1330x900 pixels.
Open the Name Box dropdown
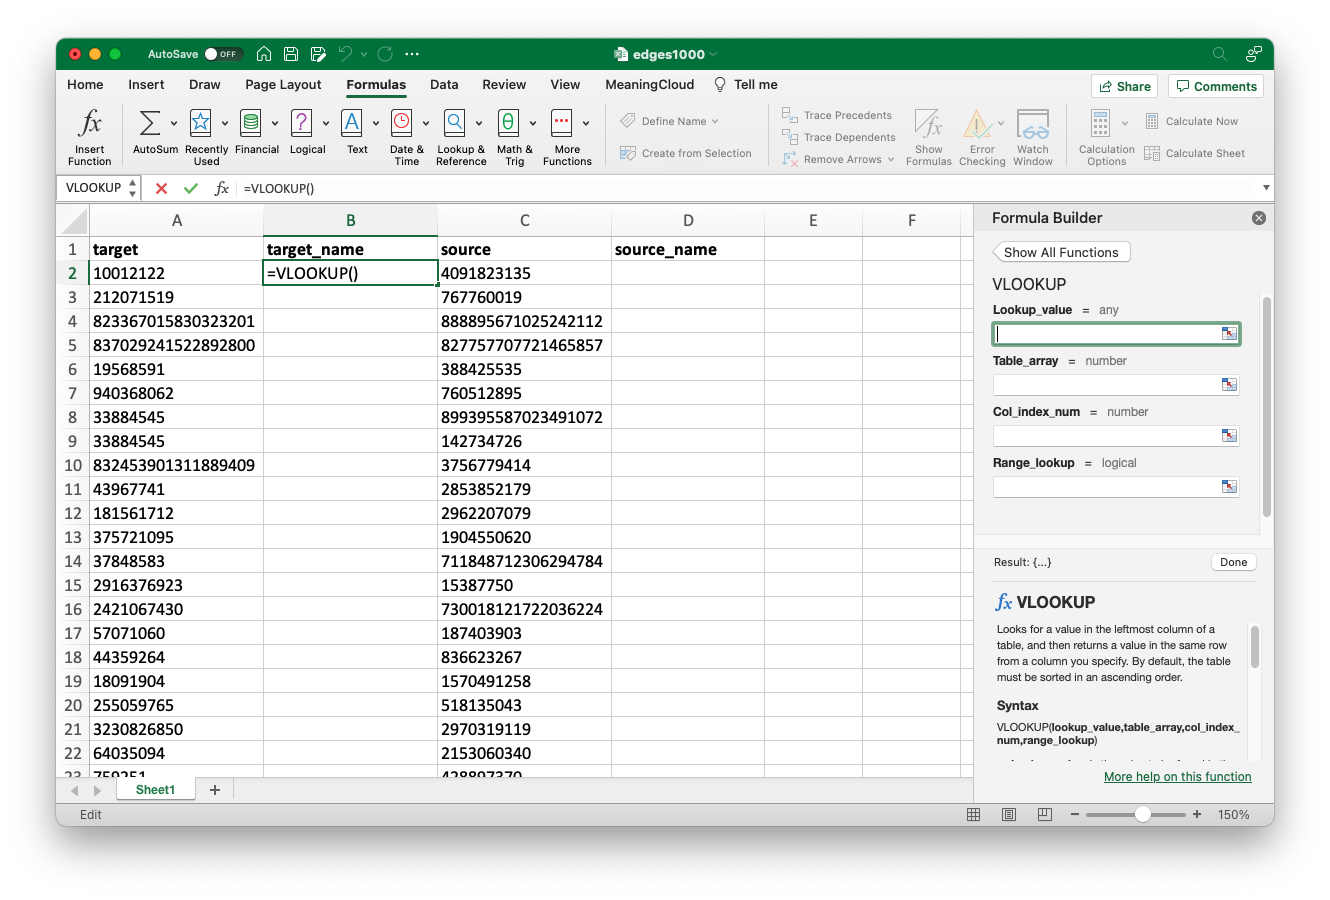(x=131, y=187)
